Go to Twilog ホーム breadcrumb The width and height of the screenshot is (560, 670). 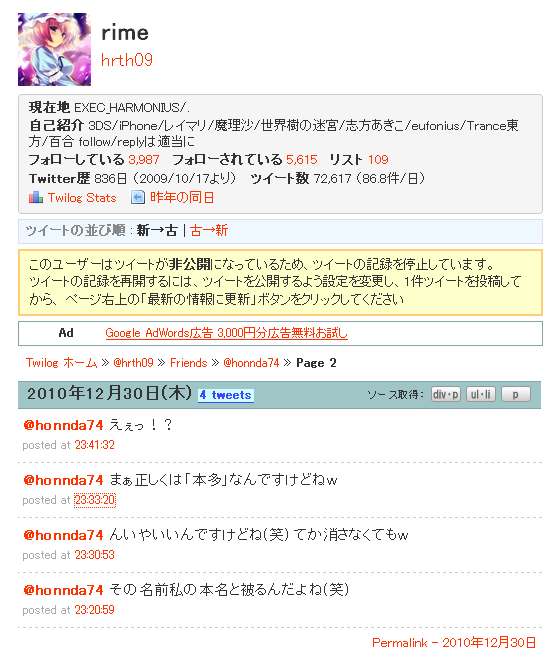pos(62,363)
